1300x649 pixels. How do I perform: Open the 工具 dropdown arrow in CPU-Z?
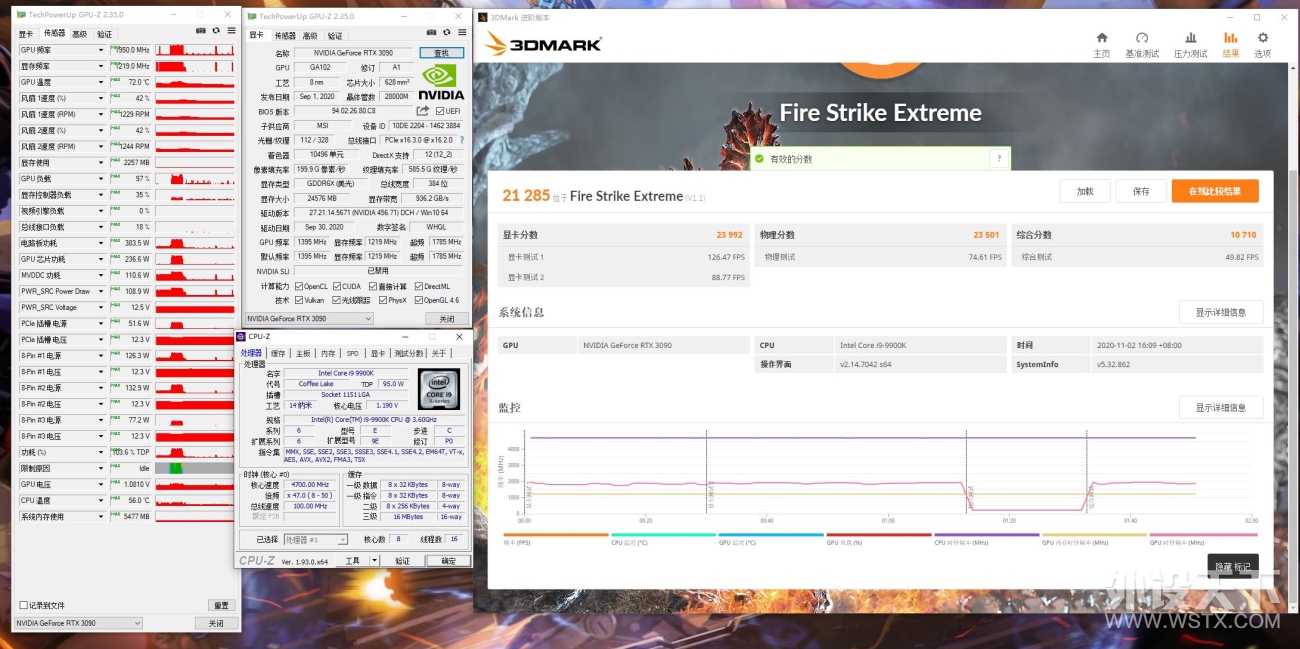374,561
